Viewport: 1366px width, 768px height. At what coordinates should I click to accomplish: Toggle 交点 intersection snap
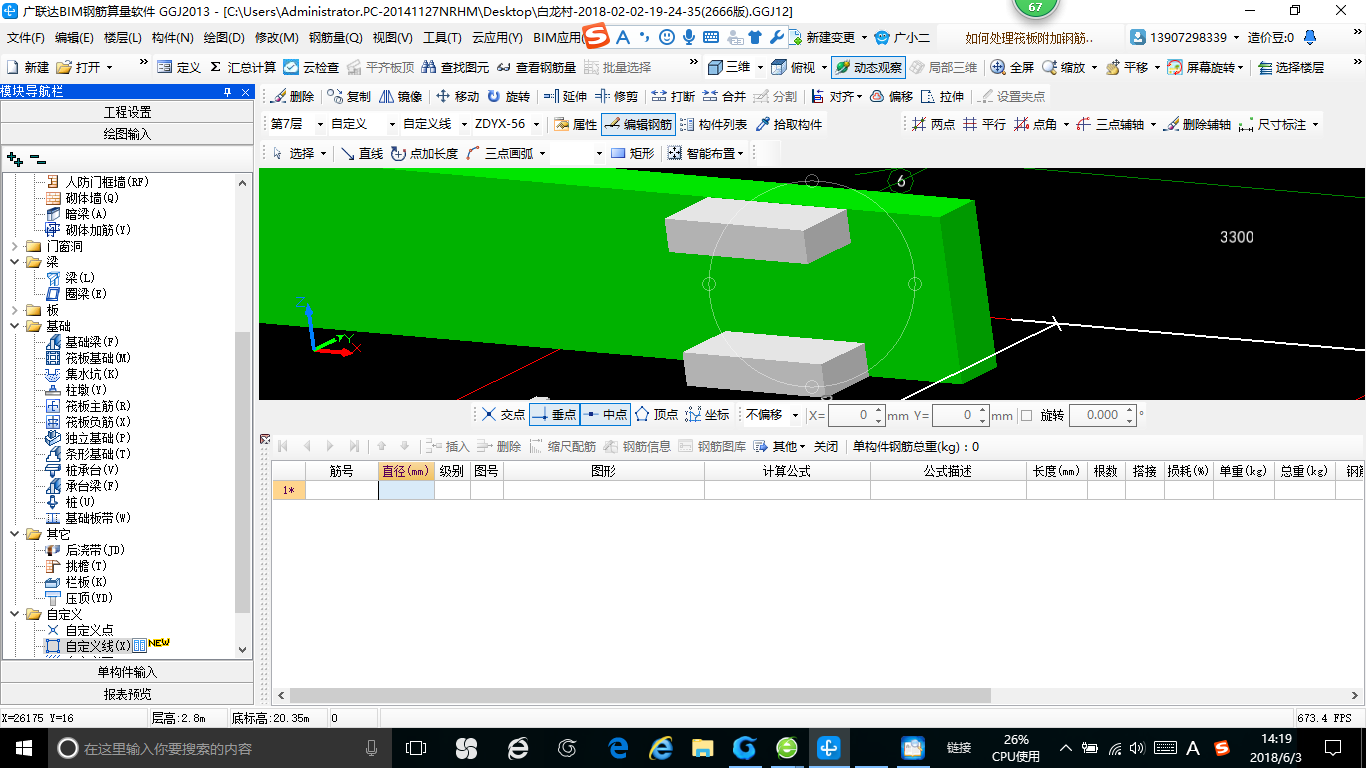(503, 414)
